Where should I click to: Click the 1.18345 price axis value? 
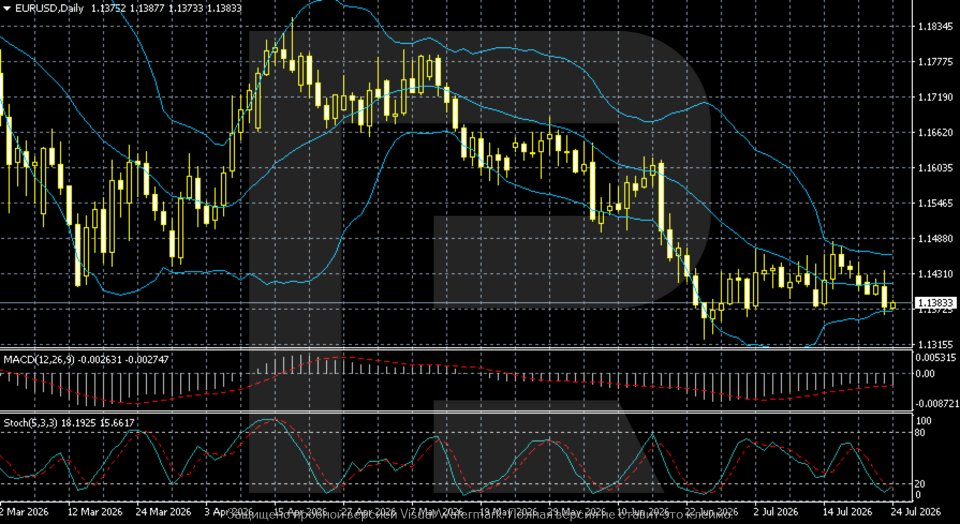click(x=935, y=27)
